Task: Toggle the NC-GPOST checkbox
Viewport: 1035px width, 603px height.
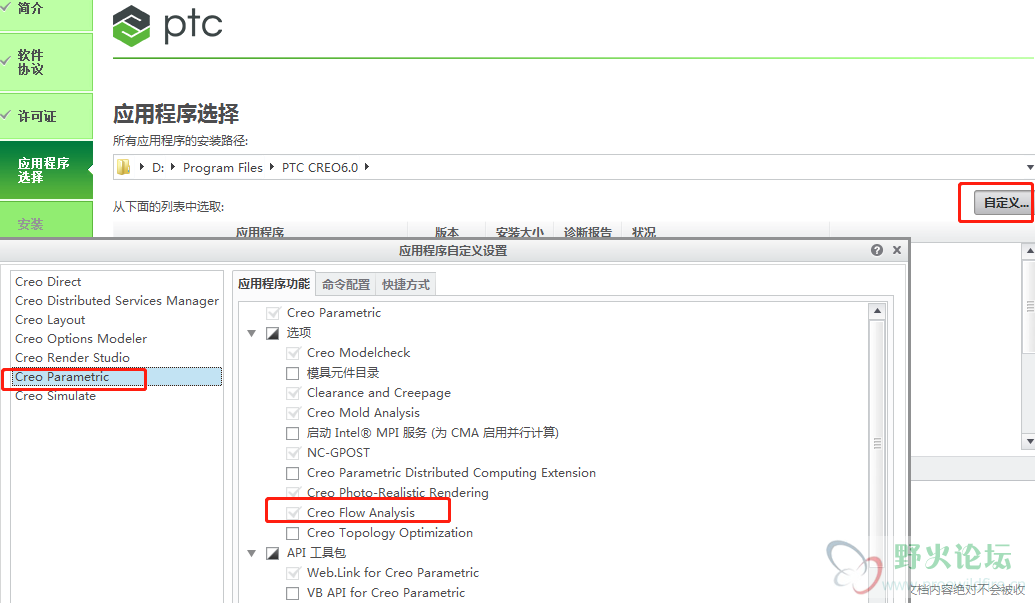Action: point(292,453)
